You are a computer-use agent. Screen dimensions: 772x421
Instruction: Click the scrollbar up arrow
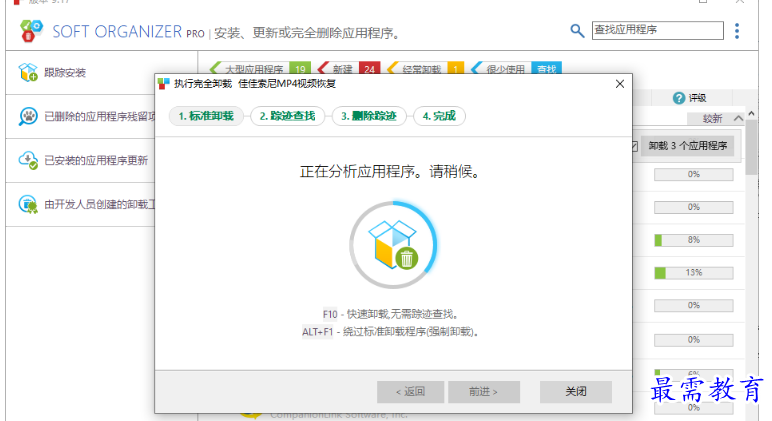point(751,114)
